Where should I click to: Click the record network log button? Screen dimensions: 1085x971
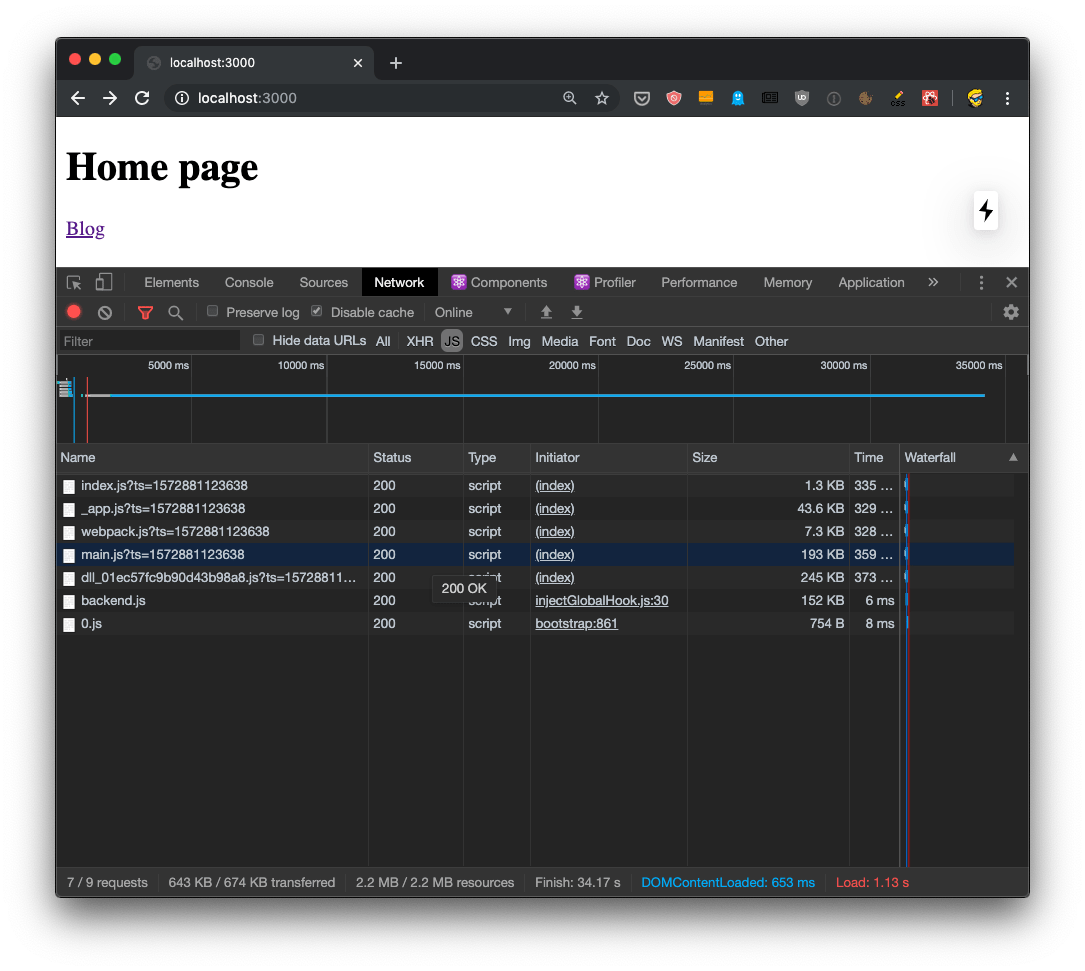pyautogui.click(x=74, y=312)
